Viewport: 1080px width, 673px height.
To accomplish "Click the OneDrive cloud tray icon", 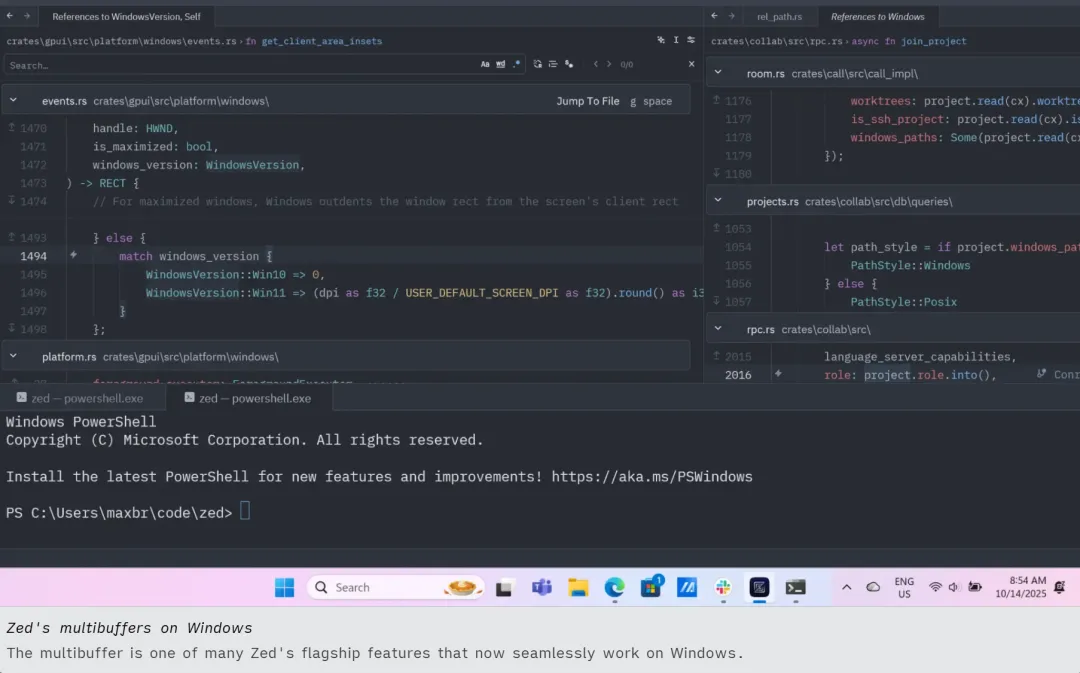I will point(873,588).
